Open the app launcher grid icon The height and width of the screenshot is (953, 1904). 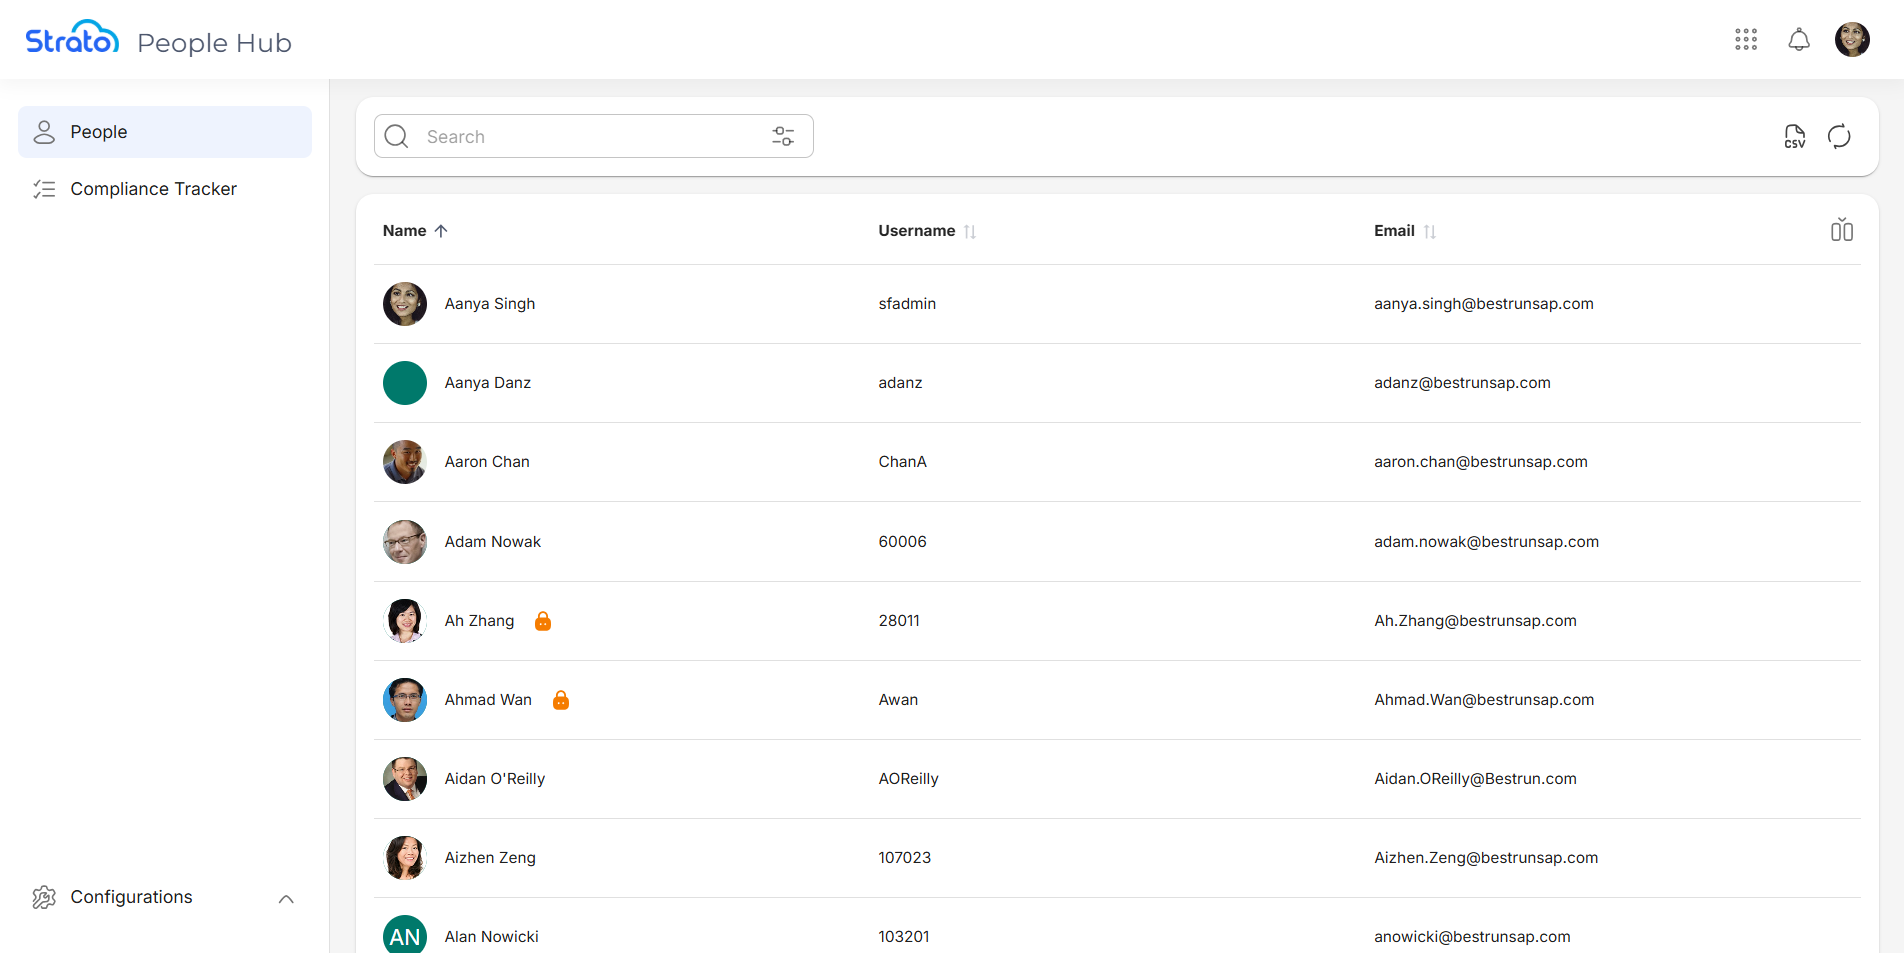click(x=1746, y=40)
